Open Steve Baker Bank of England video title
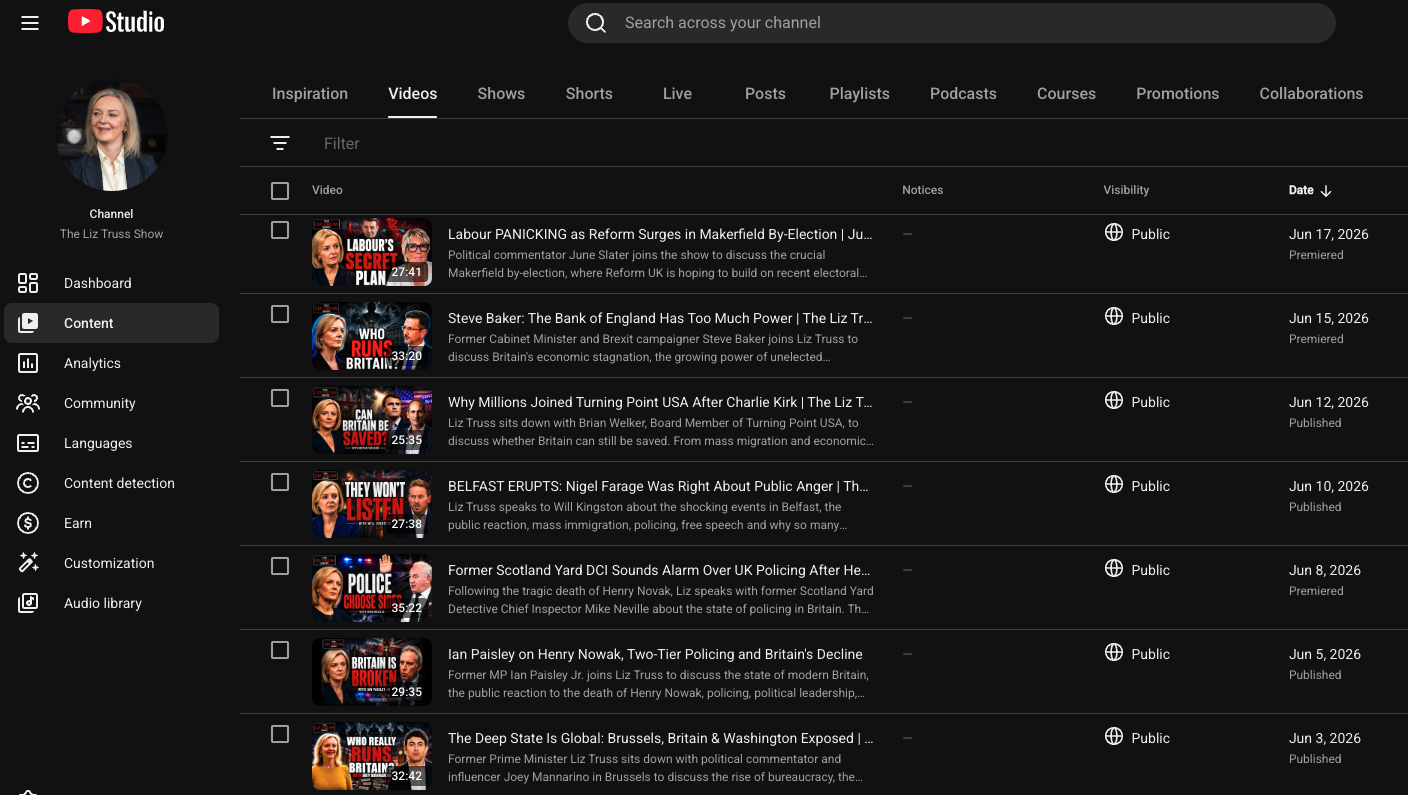This screenshot has width=1408, height=795. [660, 318]
